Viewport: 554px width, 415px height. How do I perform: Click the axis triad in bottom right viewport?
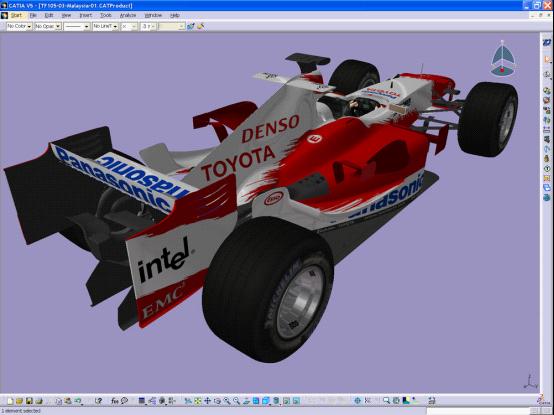(x=530, y=382)
